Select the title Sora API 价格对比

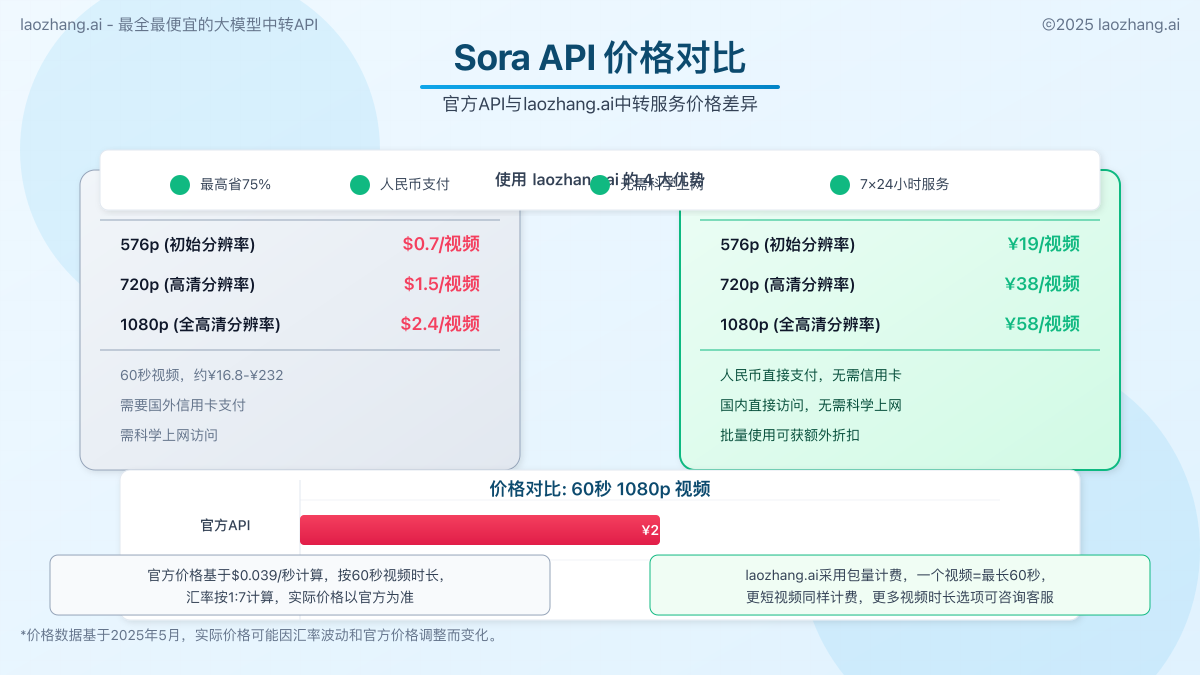coord(600,58)
